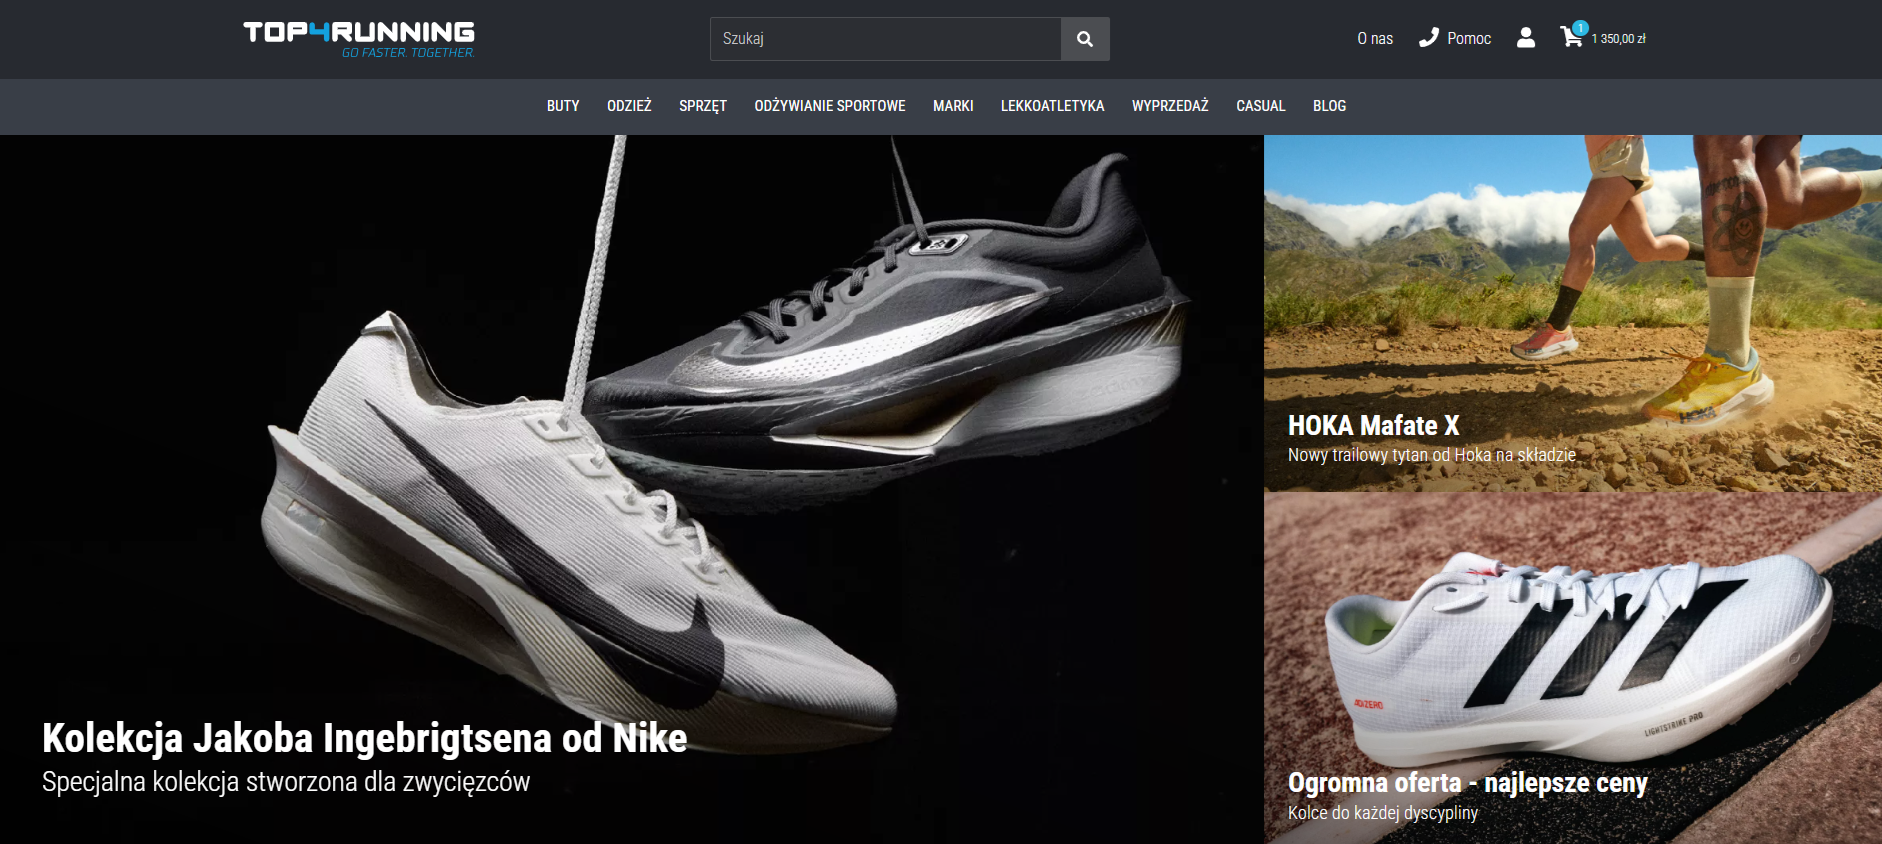Open the BUTY menu
Viewport: 1882px width, 844px height.
tap(563, 106)
